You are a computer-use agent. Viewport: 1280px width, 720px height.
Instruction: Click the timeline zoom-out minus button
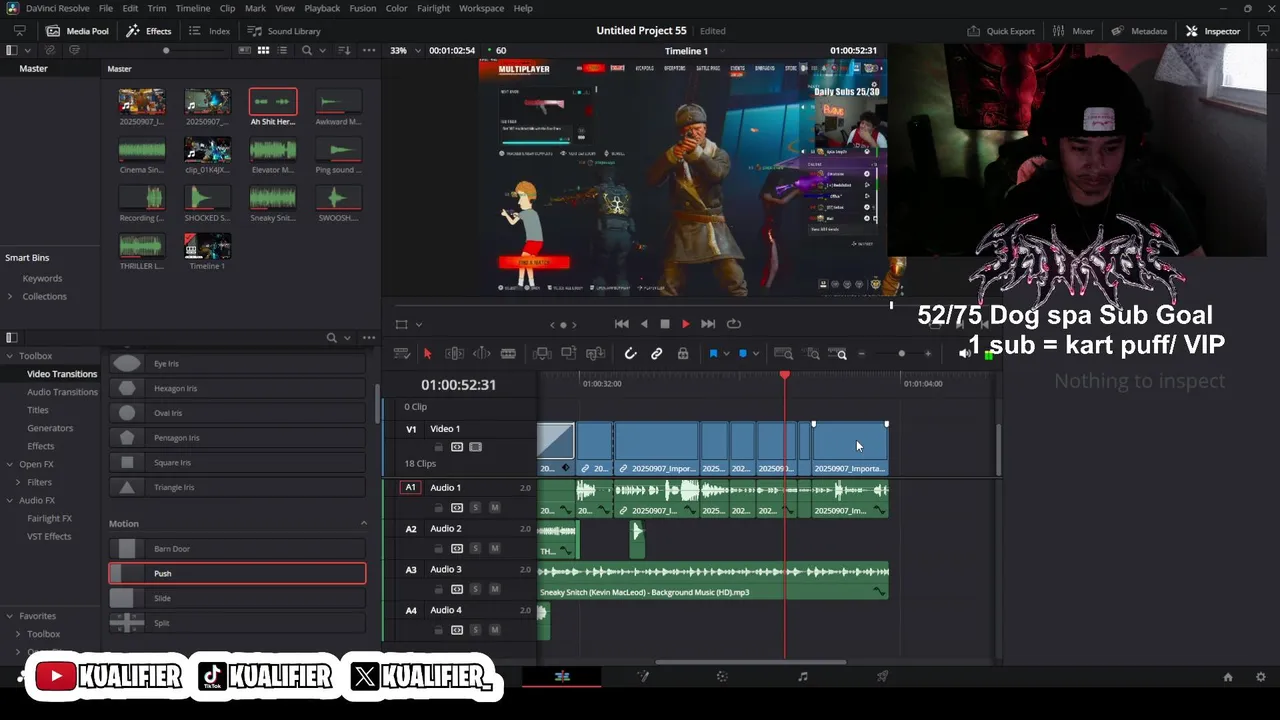pos(862,354)
